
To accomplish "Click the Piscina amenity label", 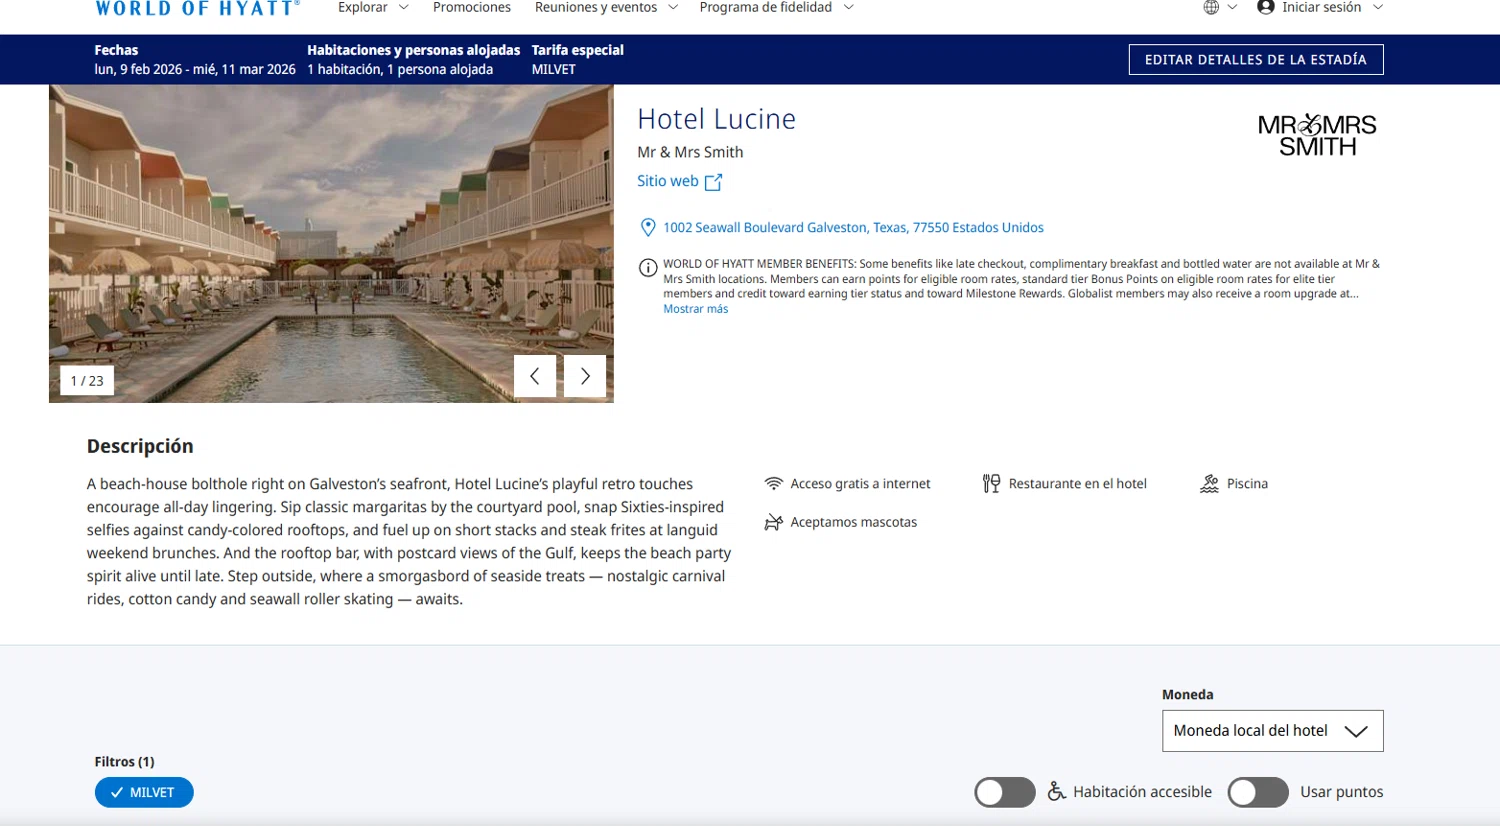I will point(1247,484).
